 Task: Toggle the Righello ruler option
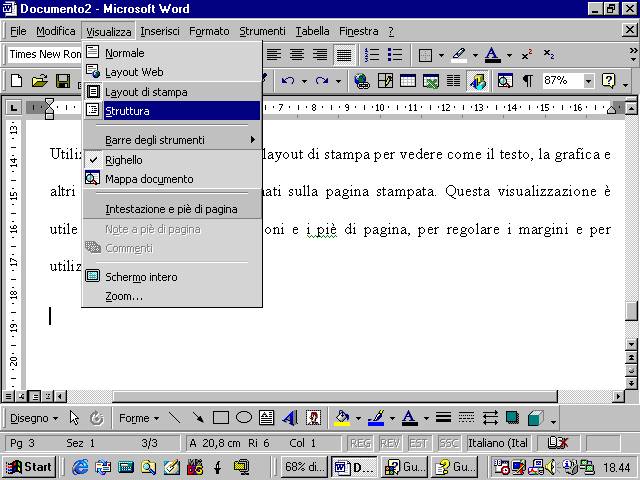click(171, 160)
